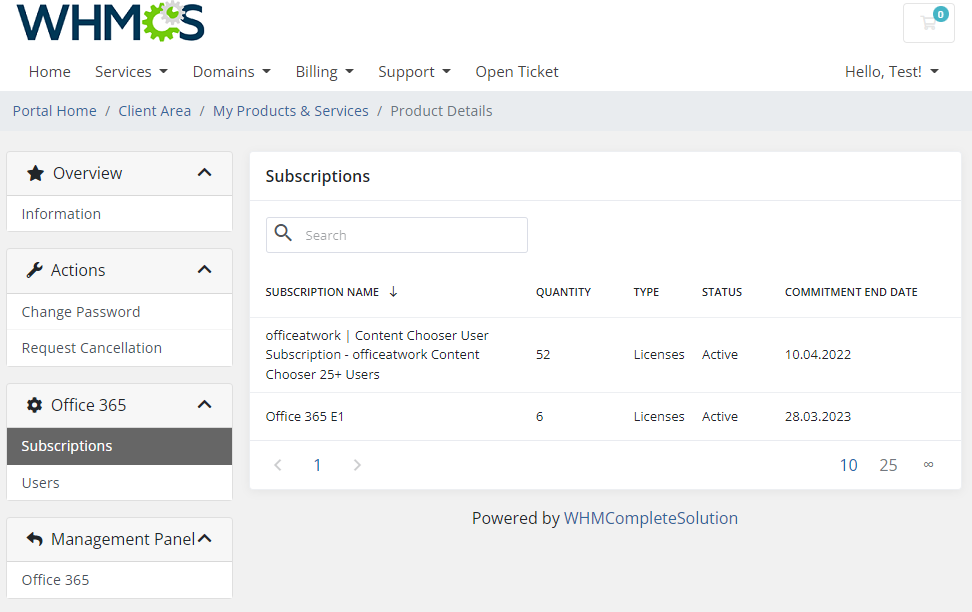
Task: Go to next page arrow
Action: [357, 465]
